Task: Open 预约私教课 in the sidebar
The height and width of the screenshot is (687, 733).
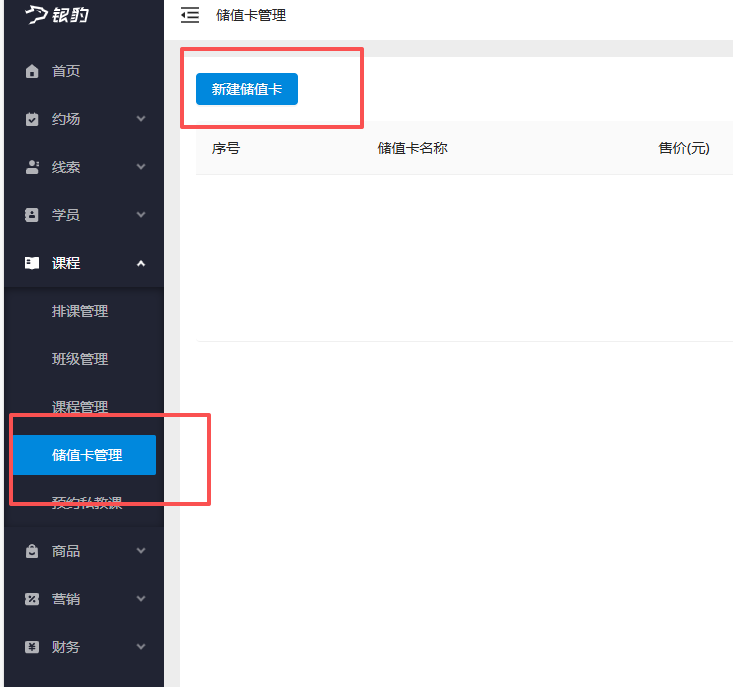Action: [87, 503]
